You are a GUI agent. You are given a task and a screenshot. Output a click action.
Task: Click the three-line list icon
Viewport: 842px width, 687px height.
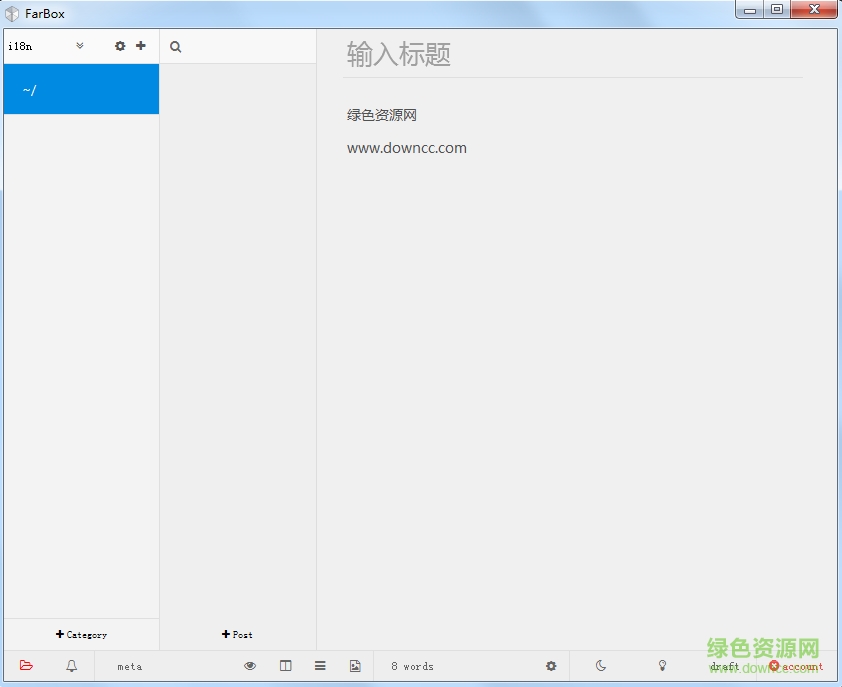(320, 666)
